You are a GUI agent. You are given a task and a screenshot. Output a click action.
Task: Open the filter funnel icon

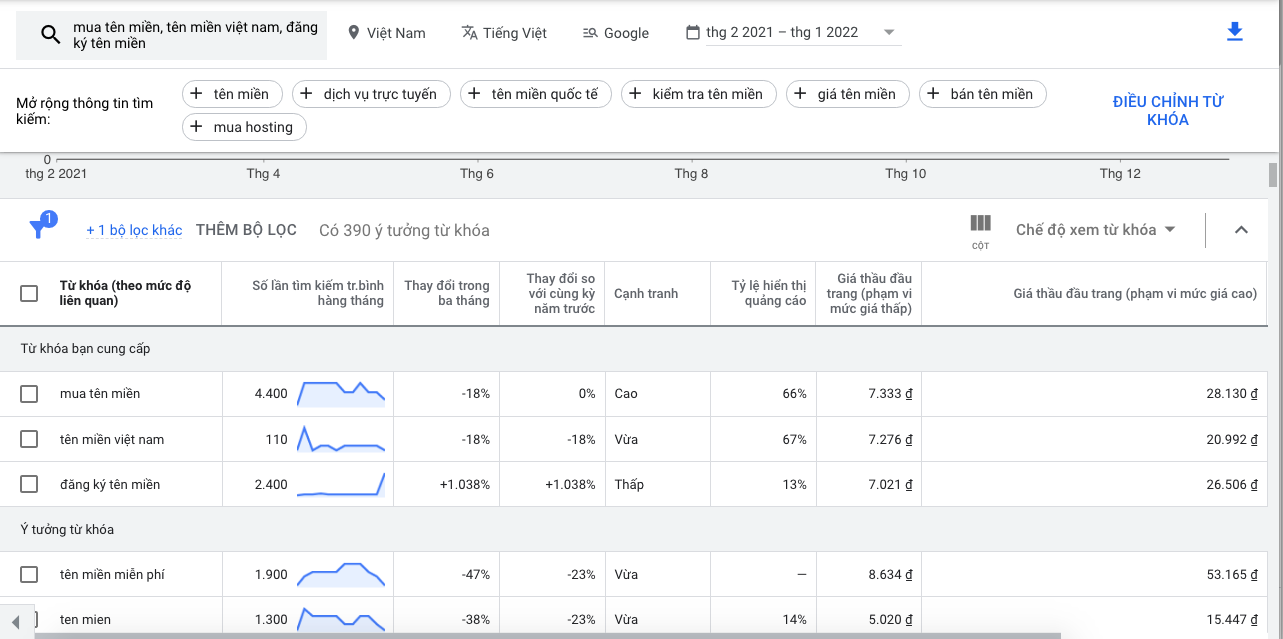(x=38, y=230)
